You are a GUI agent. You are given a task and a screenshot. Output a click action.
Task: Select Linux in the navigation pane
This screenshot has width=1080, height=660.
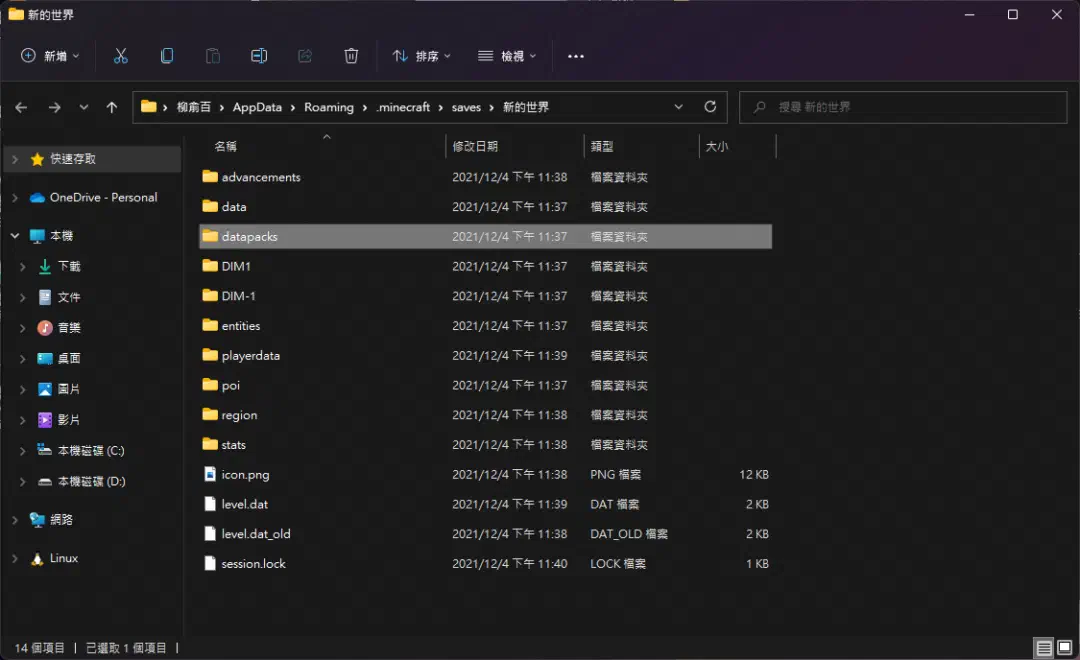click(63, 558)
